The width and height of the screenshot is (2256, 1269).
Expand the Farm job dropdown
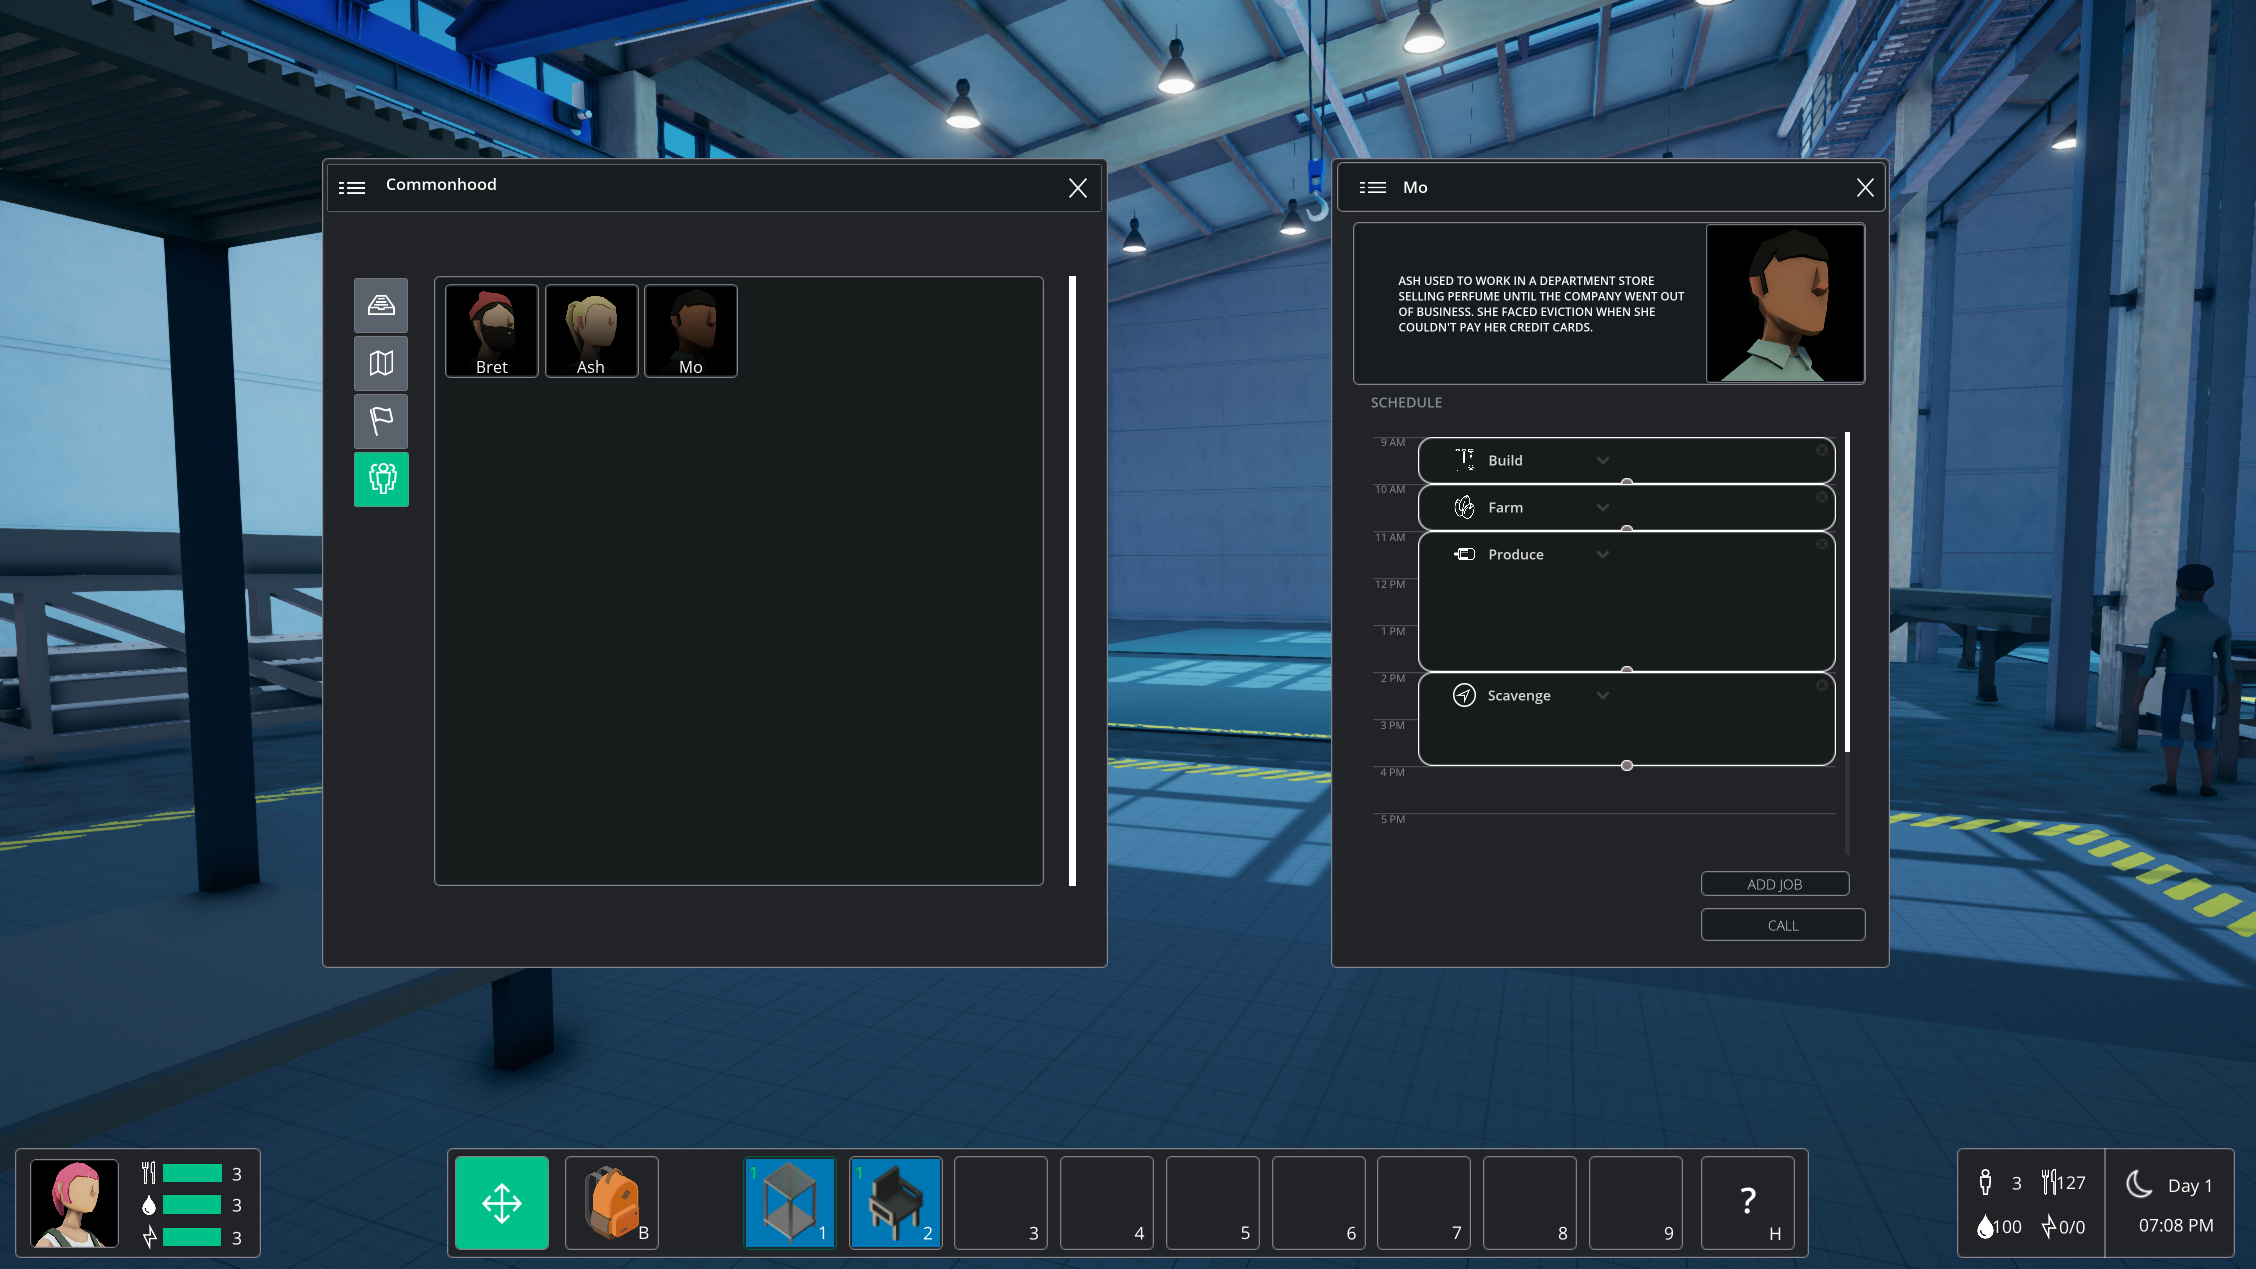1603,508
